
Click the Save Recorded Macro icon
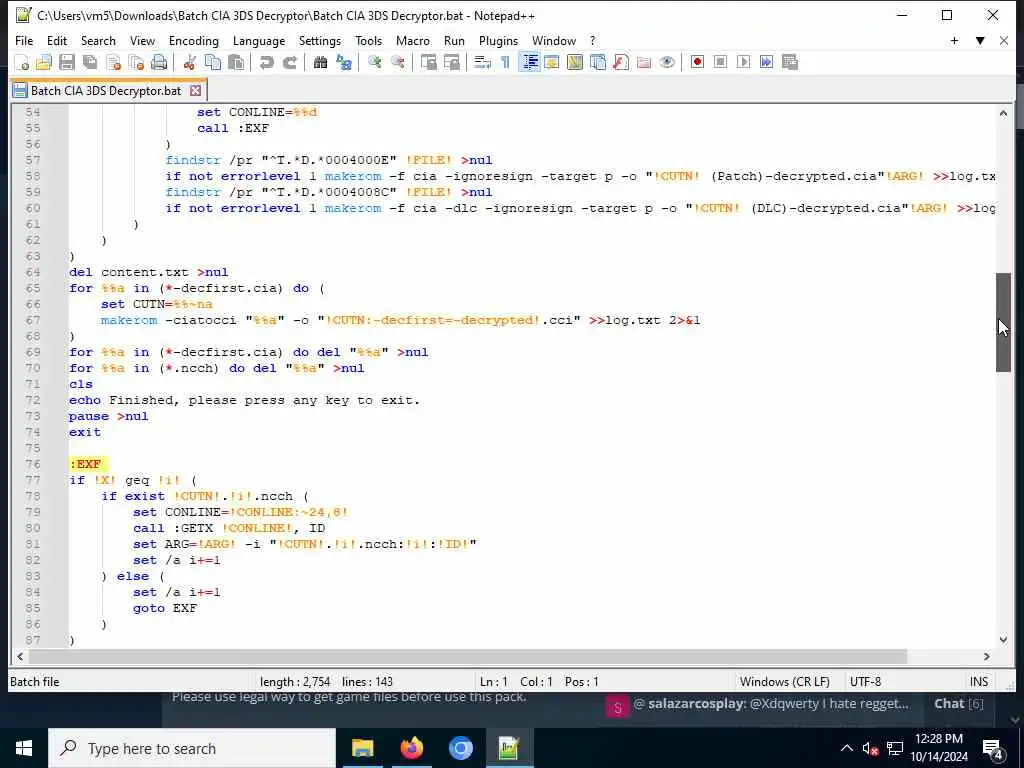click(790, 62)
